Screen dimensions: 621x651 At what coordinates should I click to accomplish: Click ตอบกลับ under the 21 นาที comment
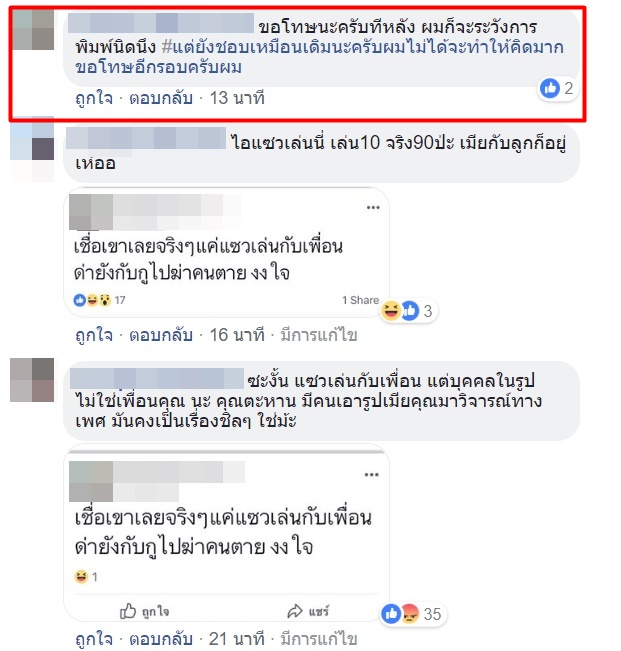161,639
